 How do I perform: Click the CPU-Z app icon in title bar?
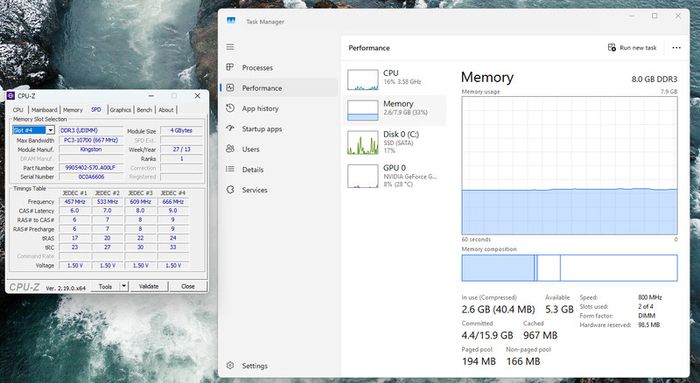11,96
